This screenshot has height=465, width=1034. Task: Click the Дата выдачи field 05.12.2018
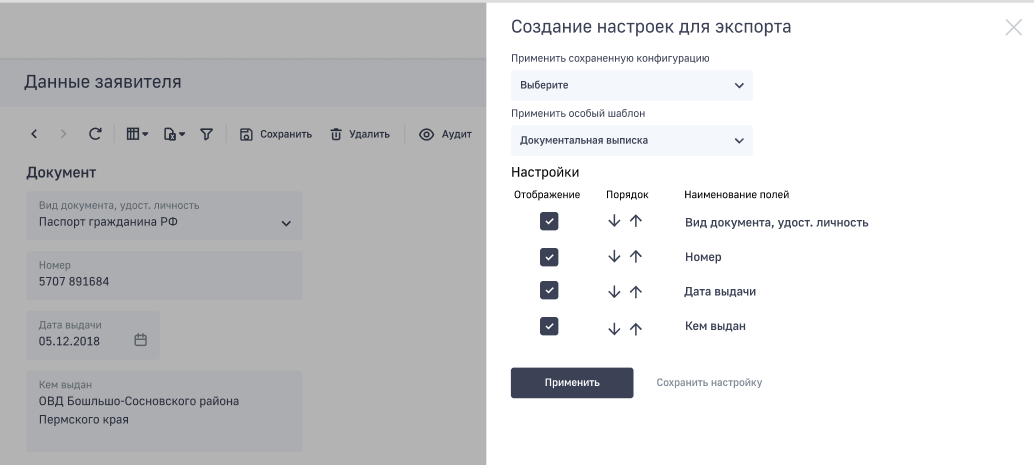pos(93,335)
